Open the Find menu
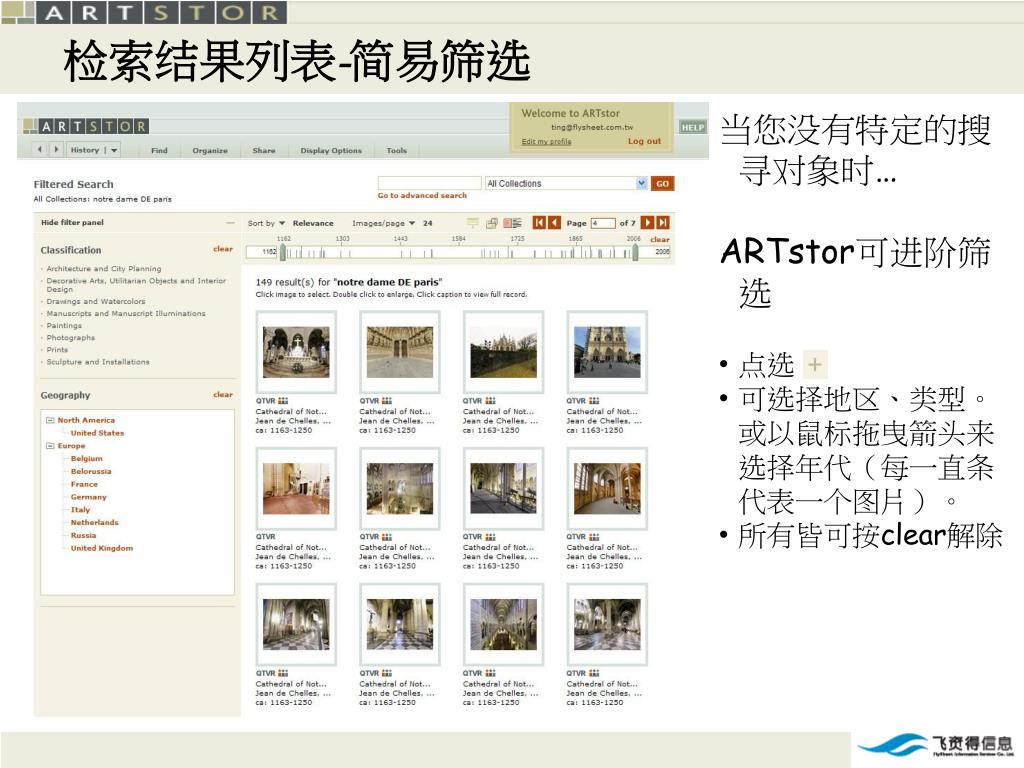 [159, 150]
